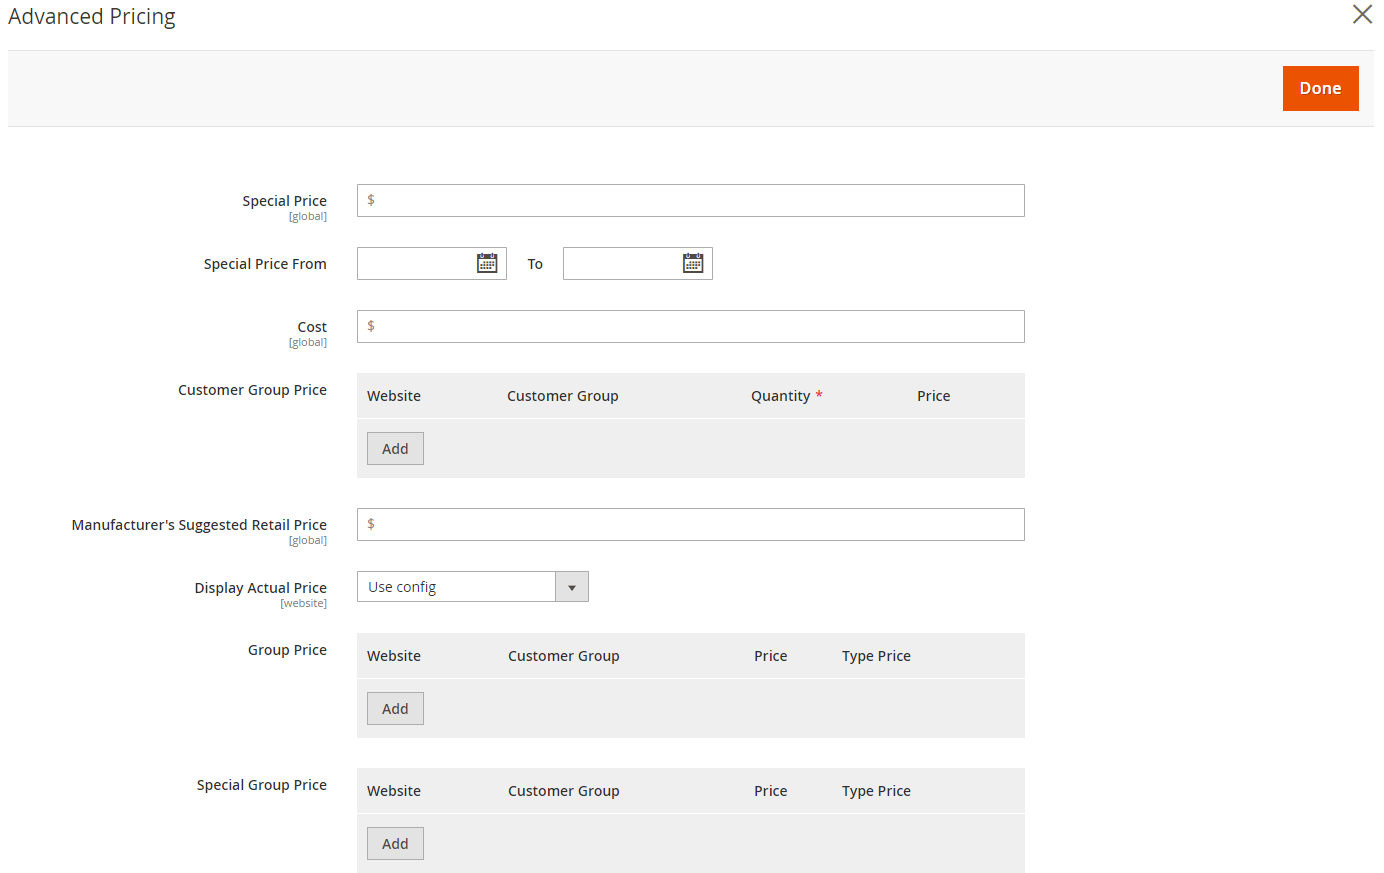
Task: Click the Customer Group header in Group Price table
Action: 564,656
